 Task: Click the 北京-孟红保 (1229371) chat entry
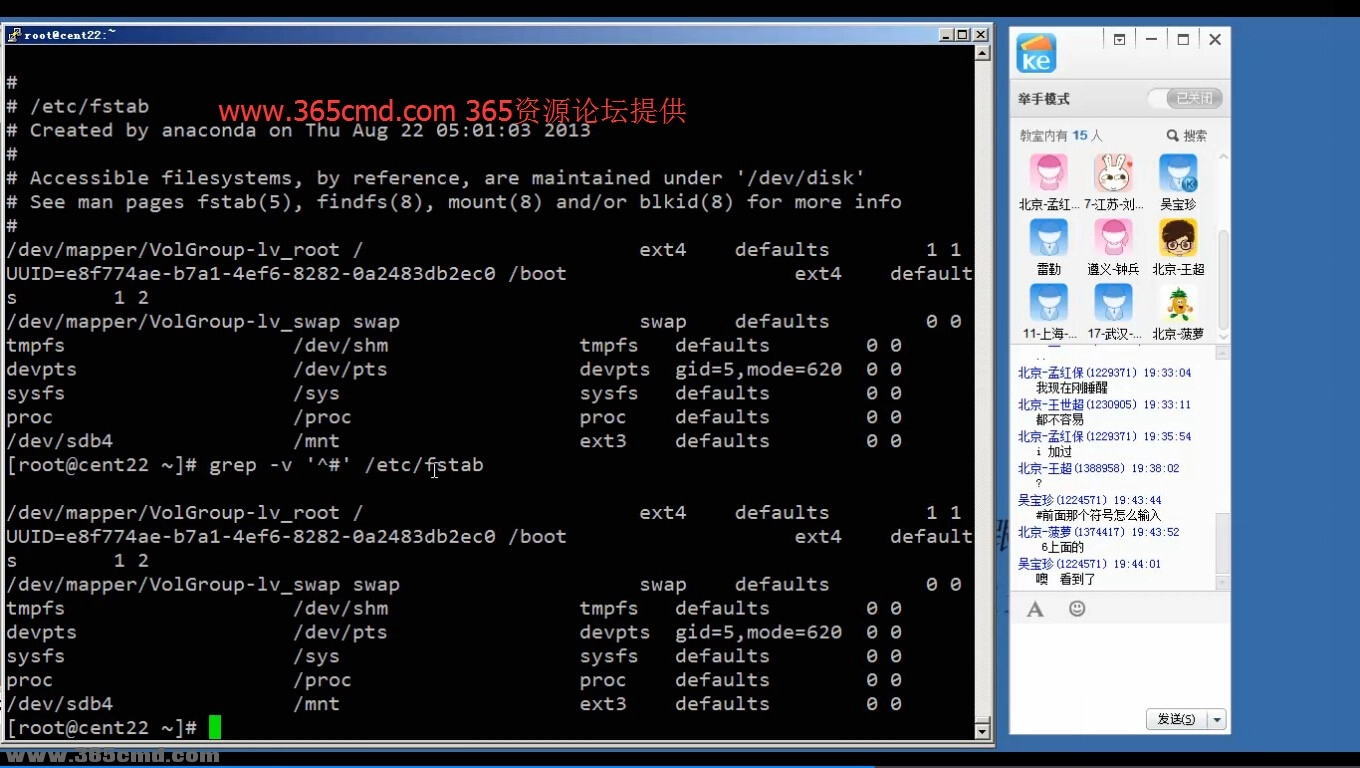pyautogui.click(x=1062, y=372)
